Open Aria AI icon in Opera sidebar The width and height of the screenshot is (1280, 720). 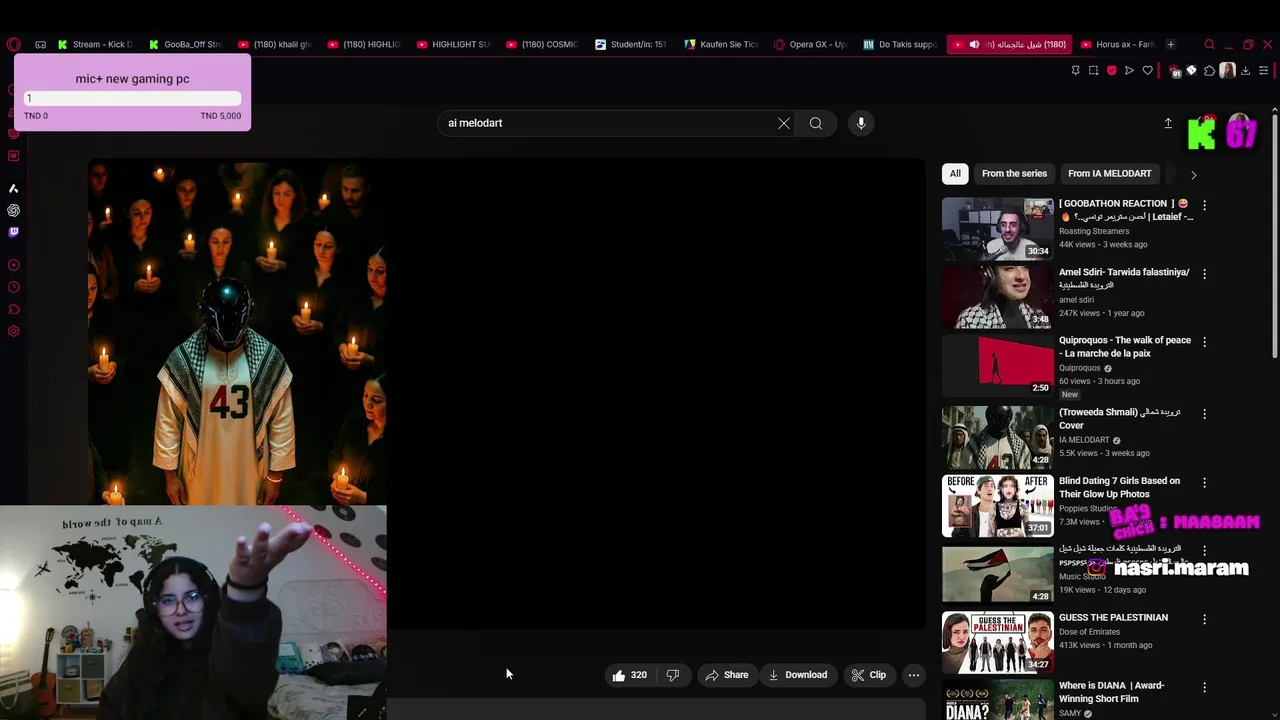[13, 188]
